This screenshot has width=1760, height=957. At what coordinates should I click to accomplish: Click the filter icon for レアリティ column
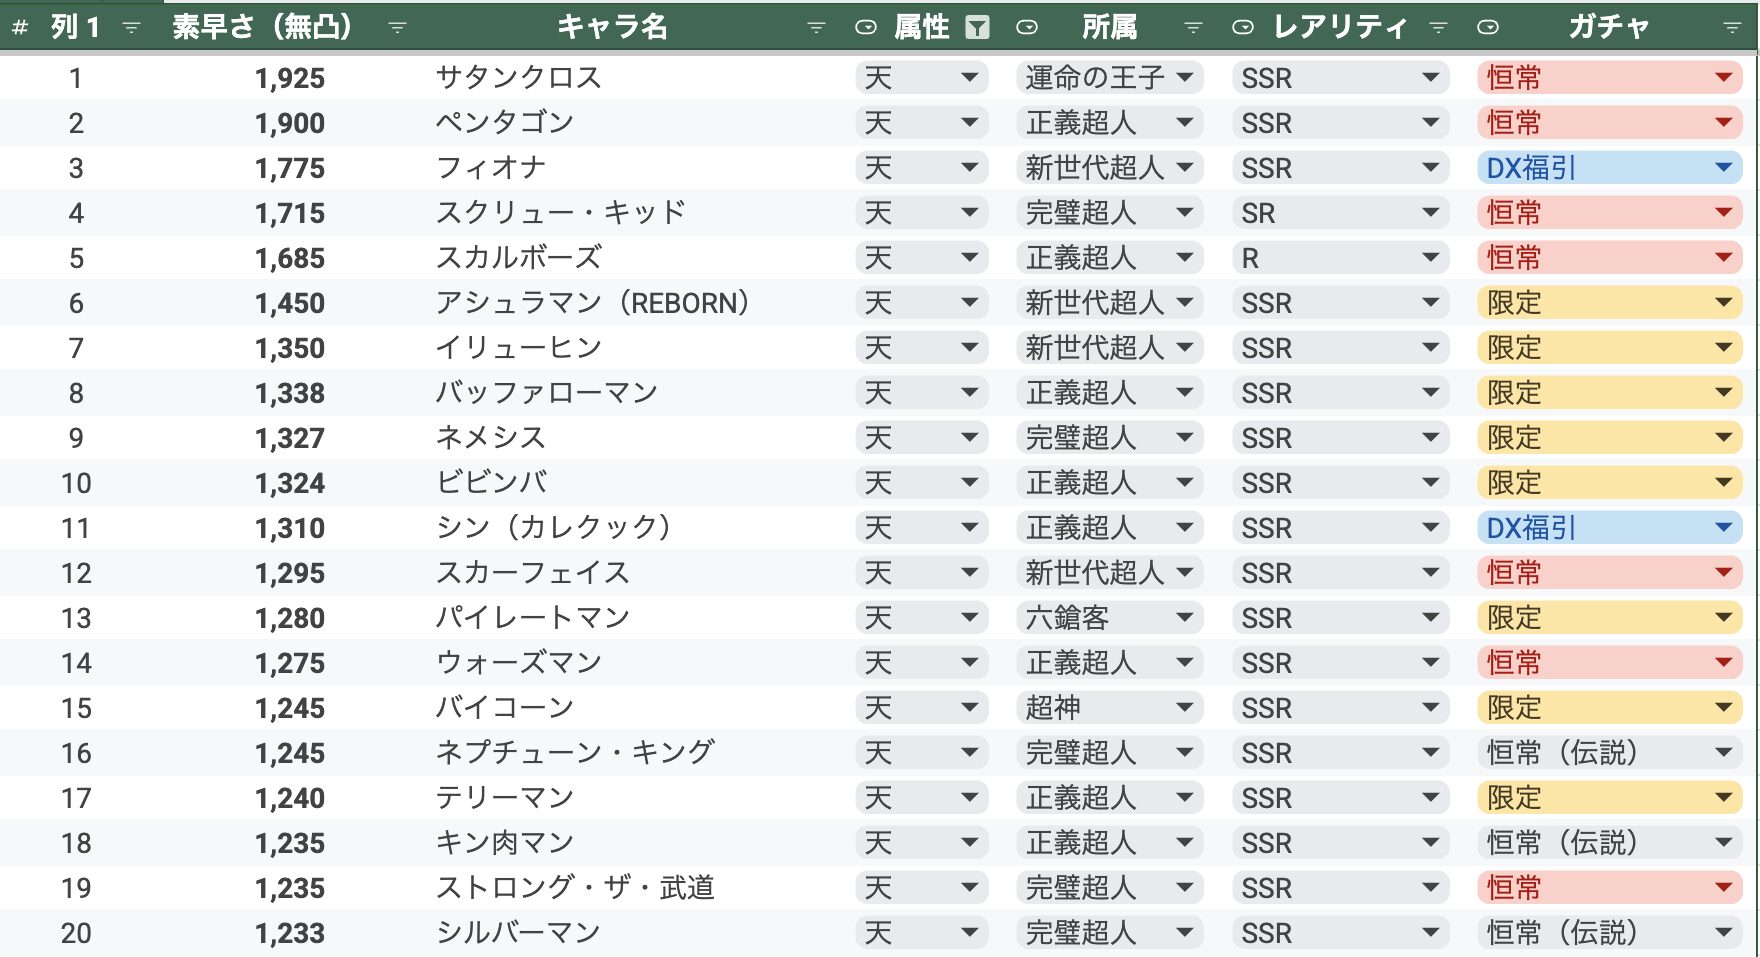(x=1439, y=28)
